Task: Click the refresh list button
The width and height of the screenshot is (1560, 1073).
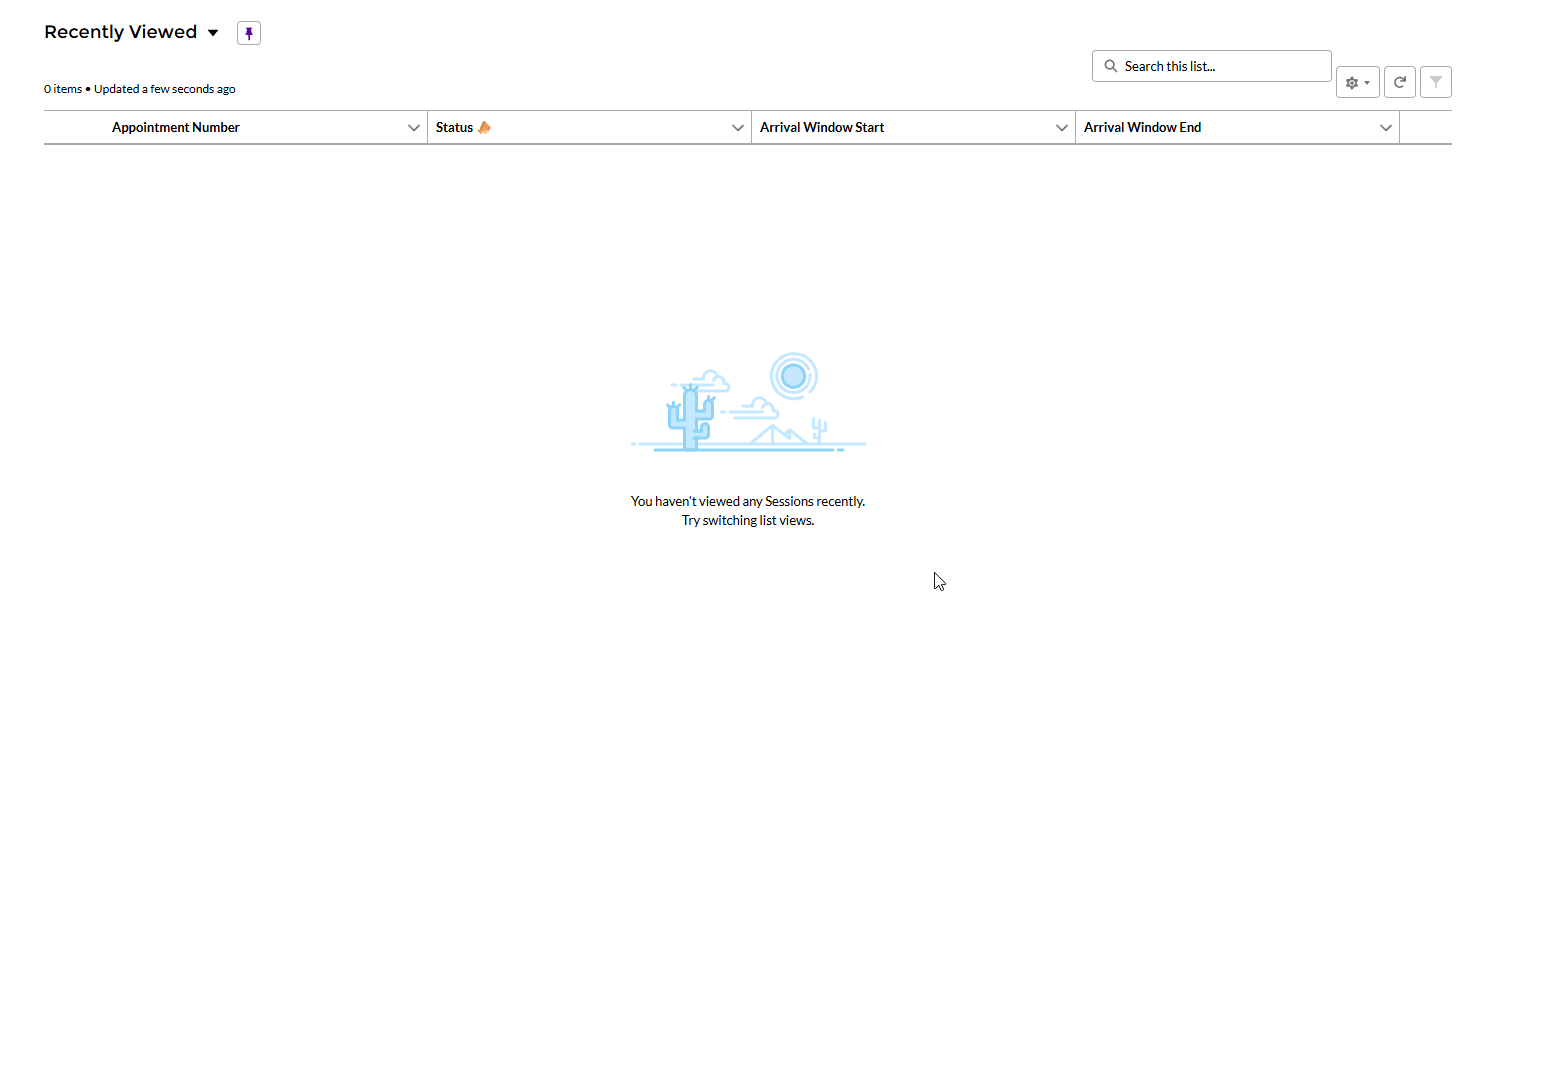Action: point(1399,82)
